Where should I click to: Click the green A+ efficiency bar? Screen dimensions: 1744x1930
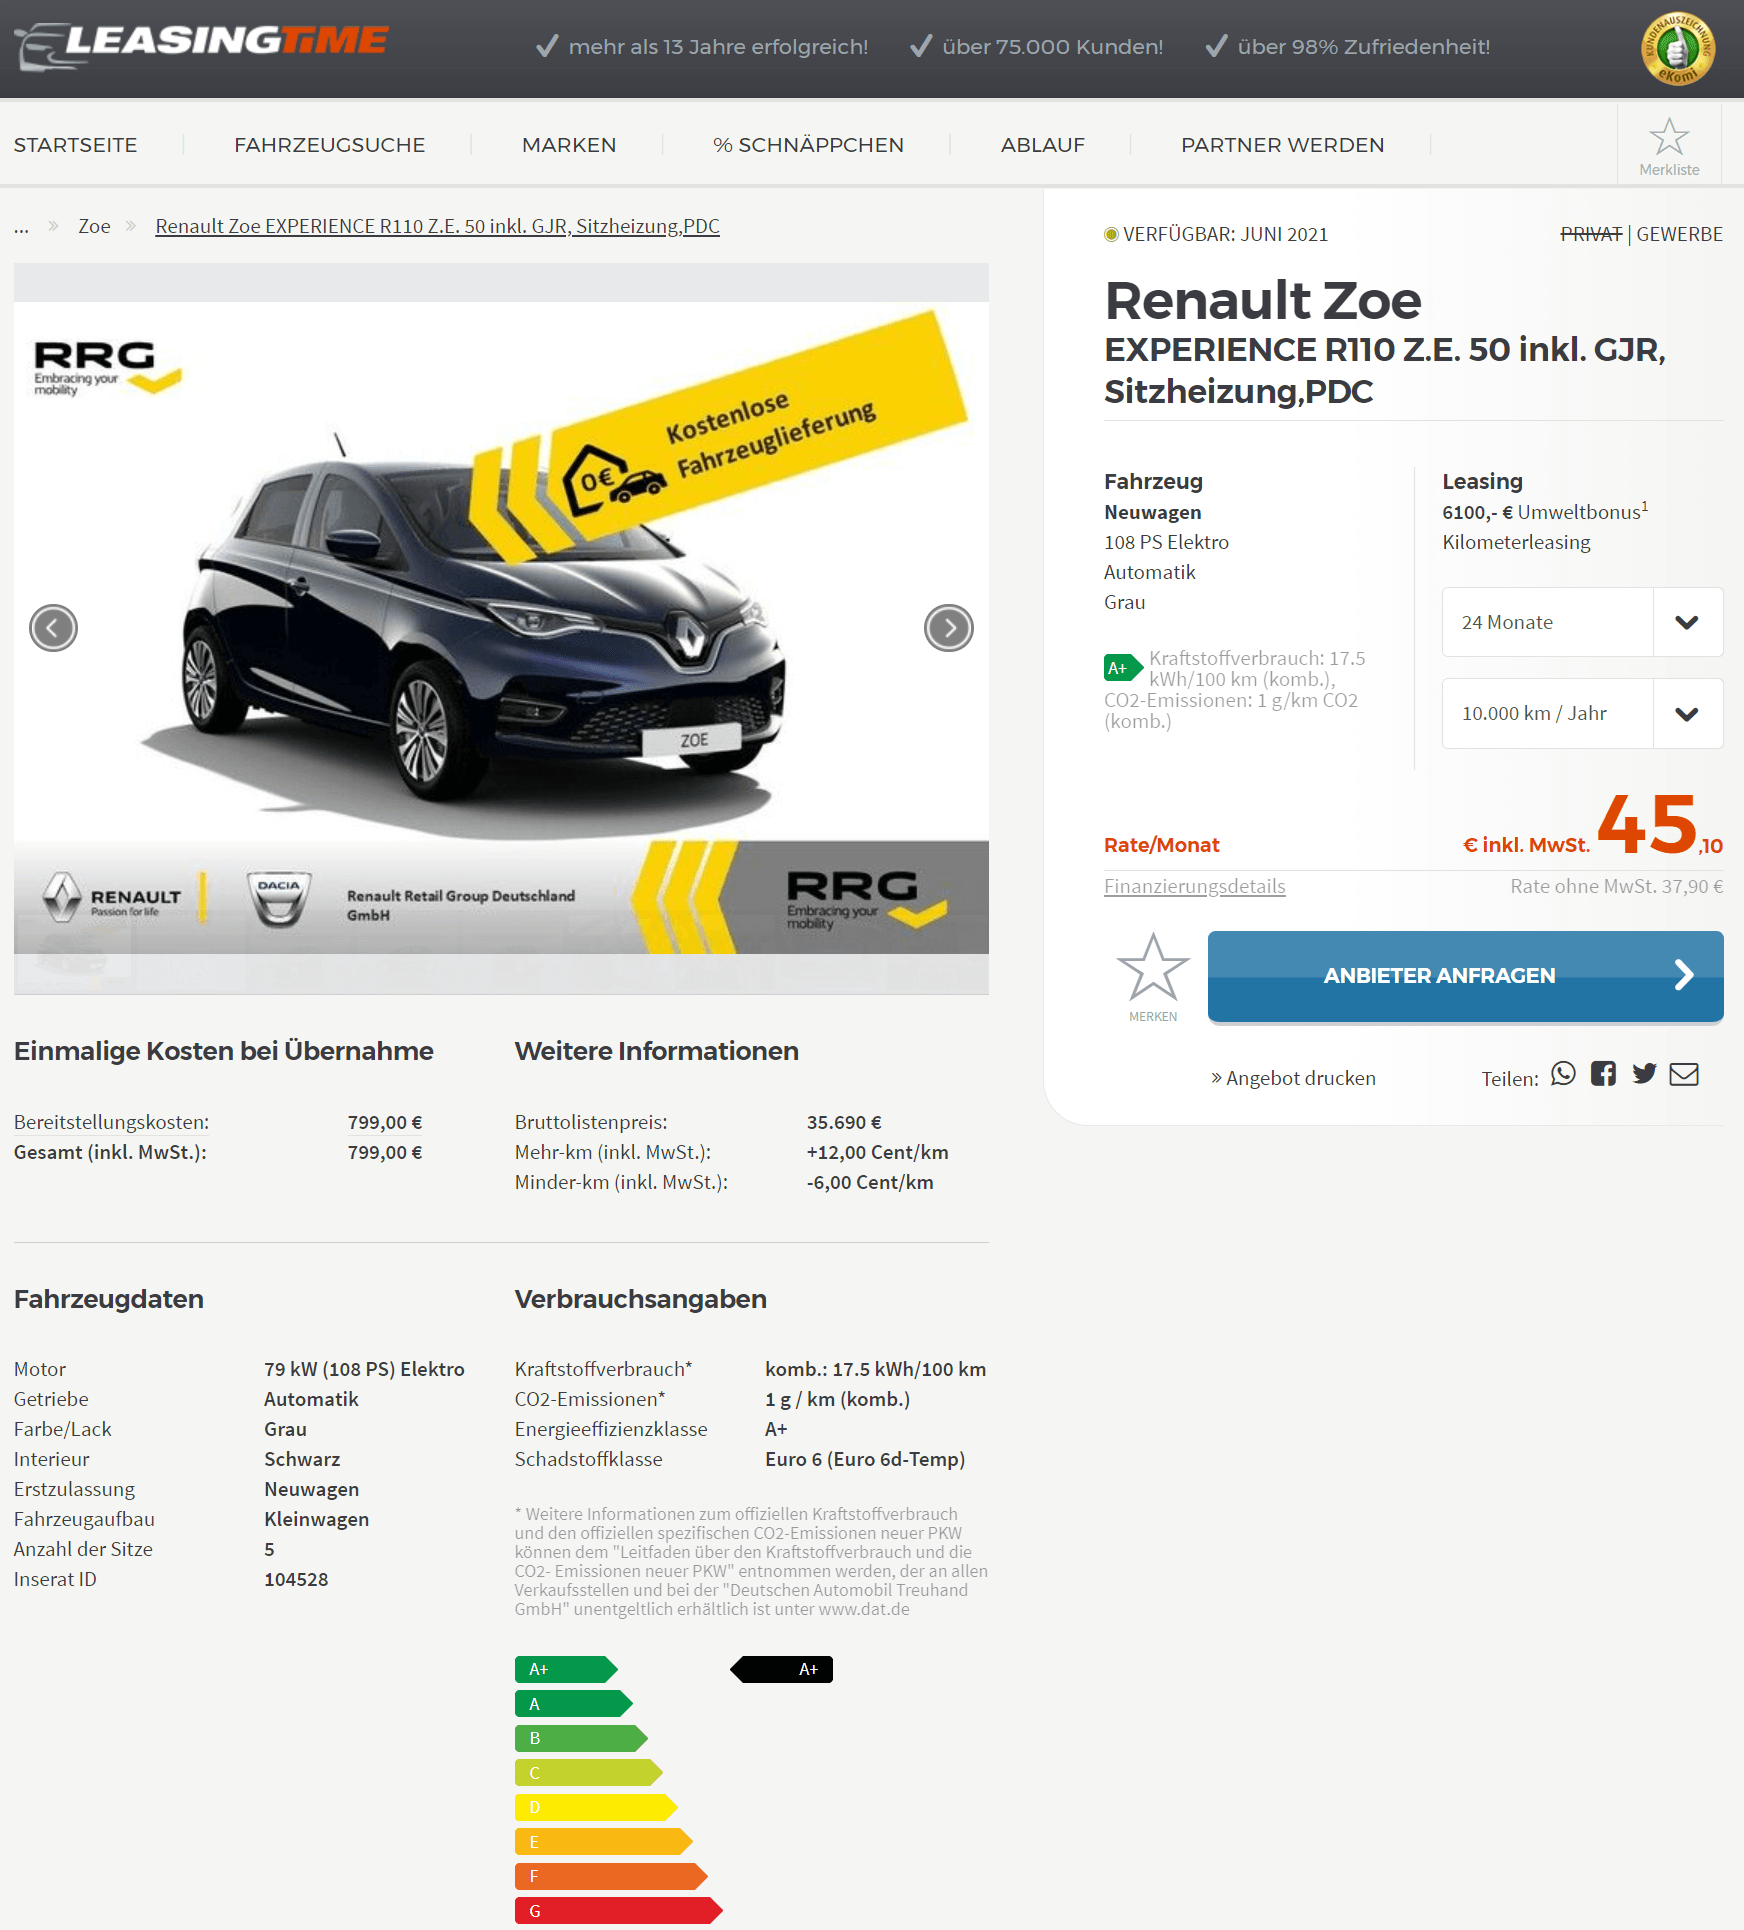click(x=566, y=1669)
